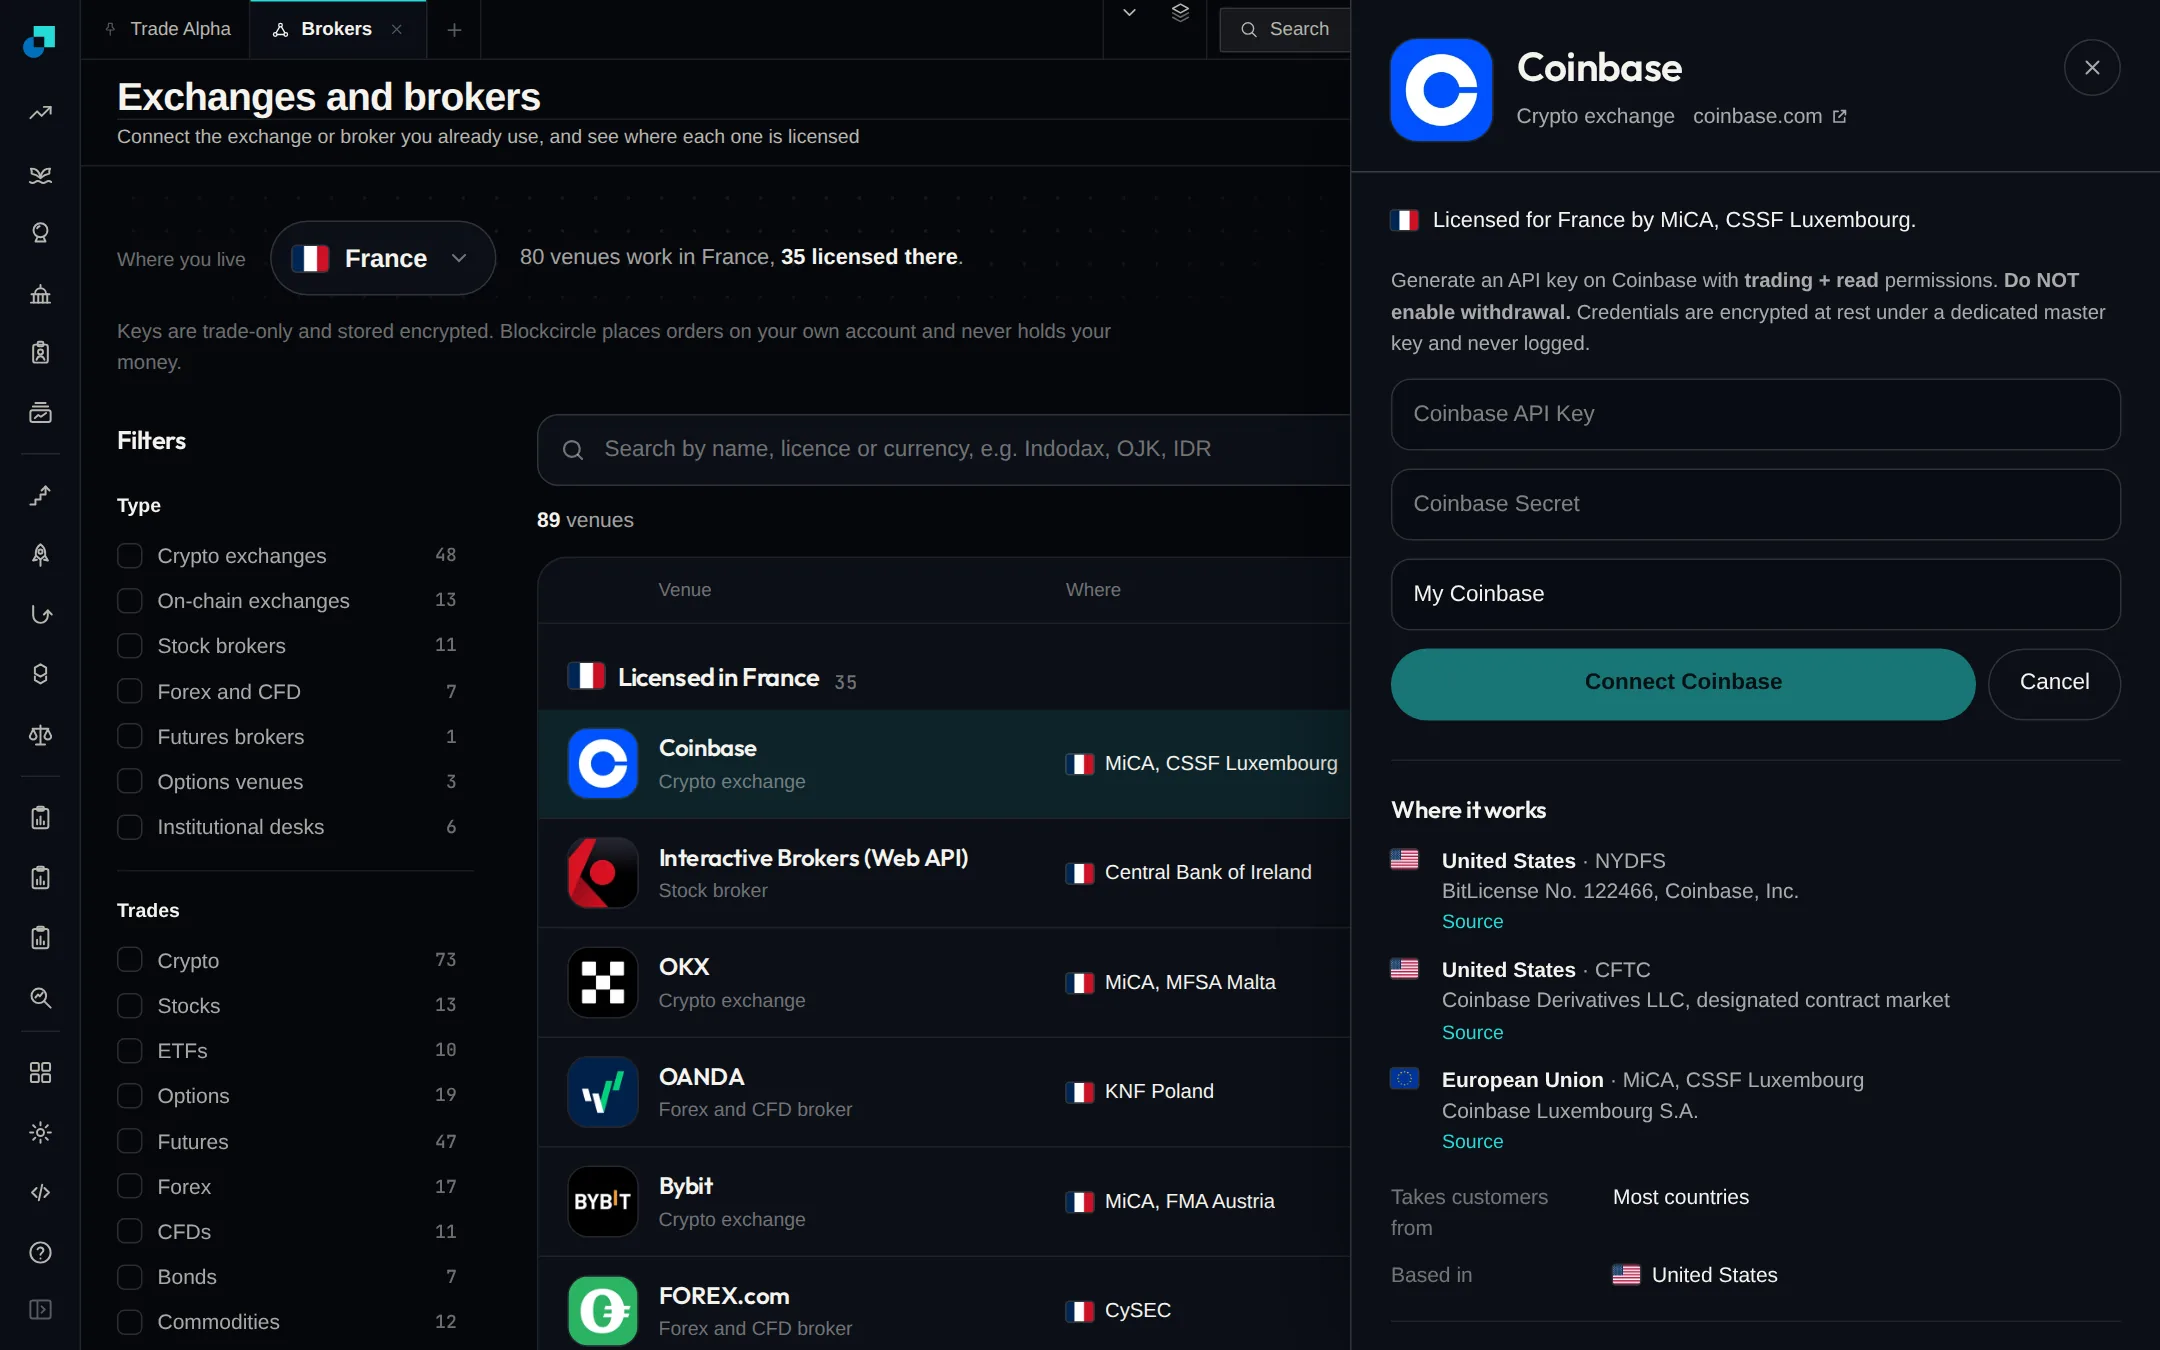The image size is (2160, 1350).
Task: Check the On-chain exchanges filter
Action: 130,601
